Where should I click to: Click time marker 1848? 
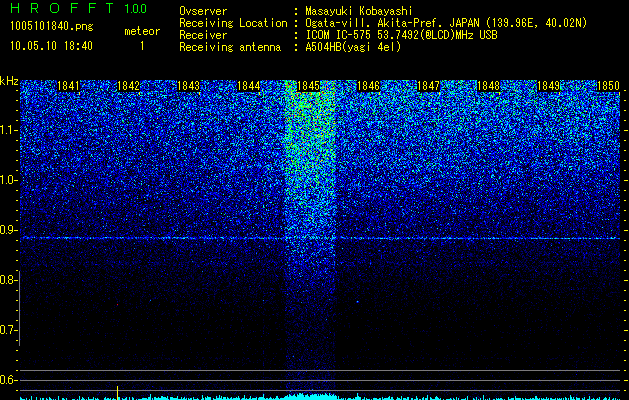[489, 86]
